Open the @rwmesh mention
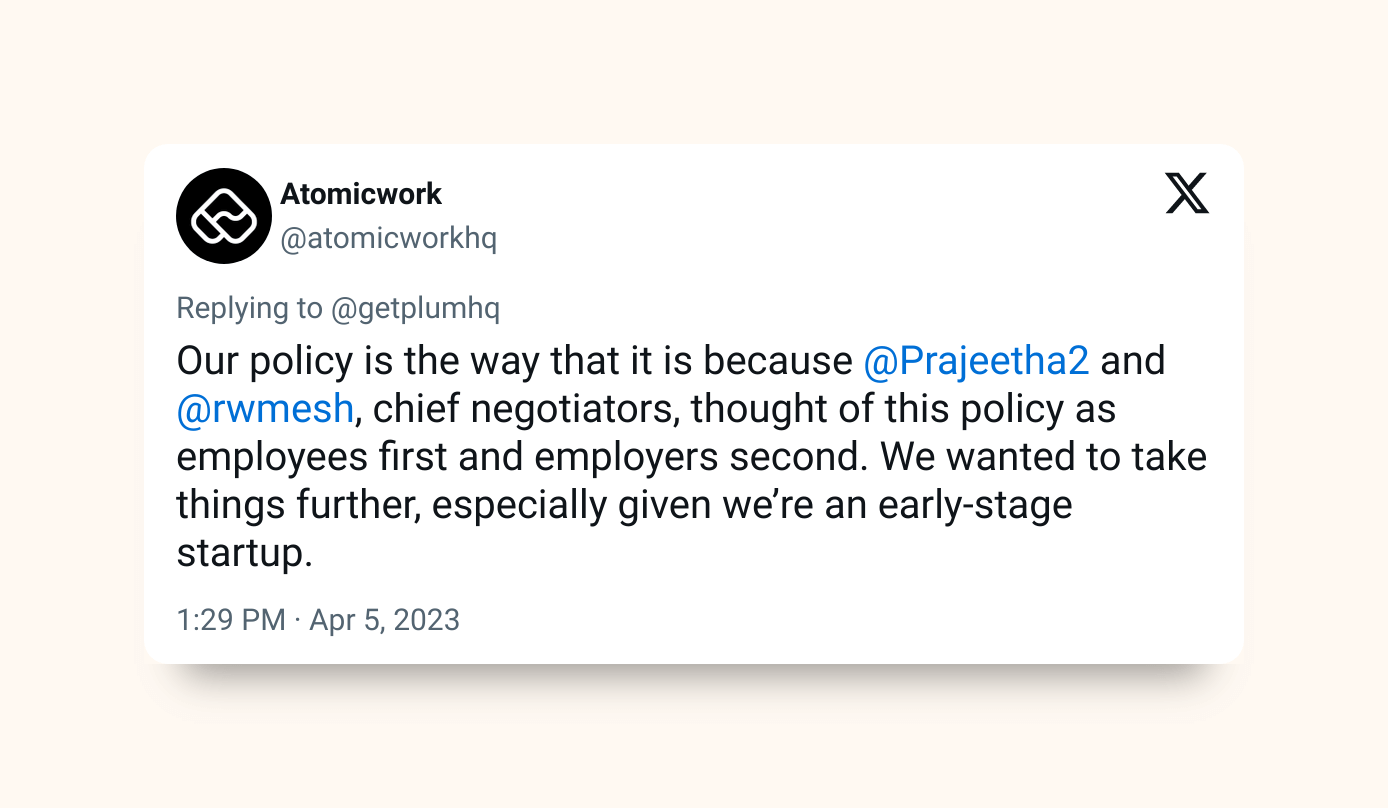1388x808 pixels. point(265,408)
